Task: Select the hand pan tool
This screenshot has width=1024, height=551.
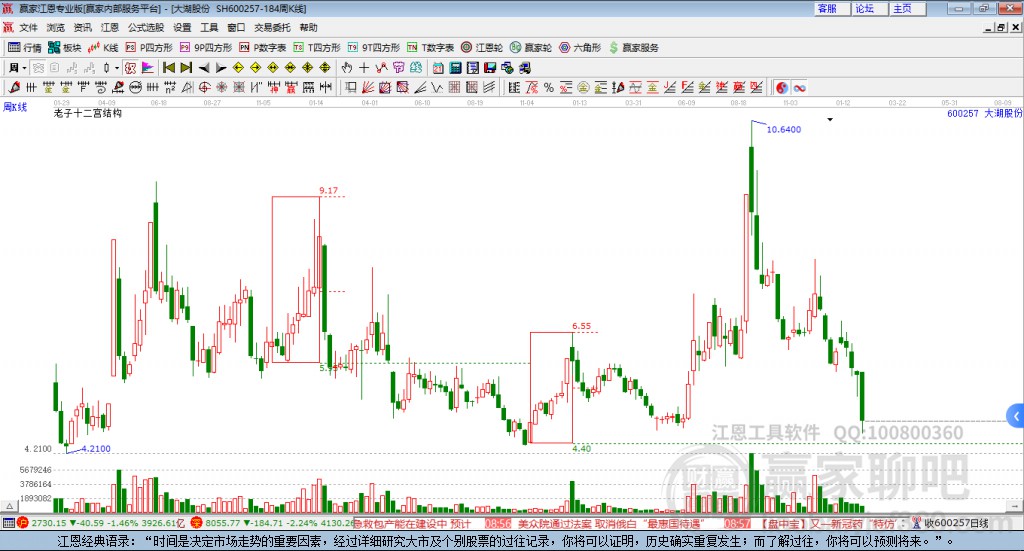Action: pos(347,68)
